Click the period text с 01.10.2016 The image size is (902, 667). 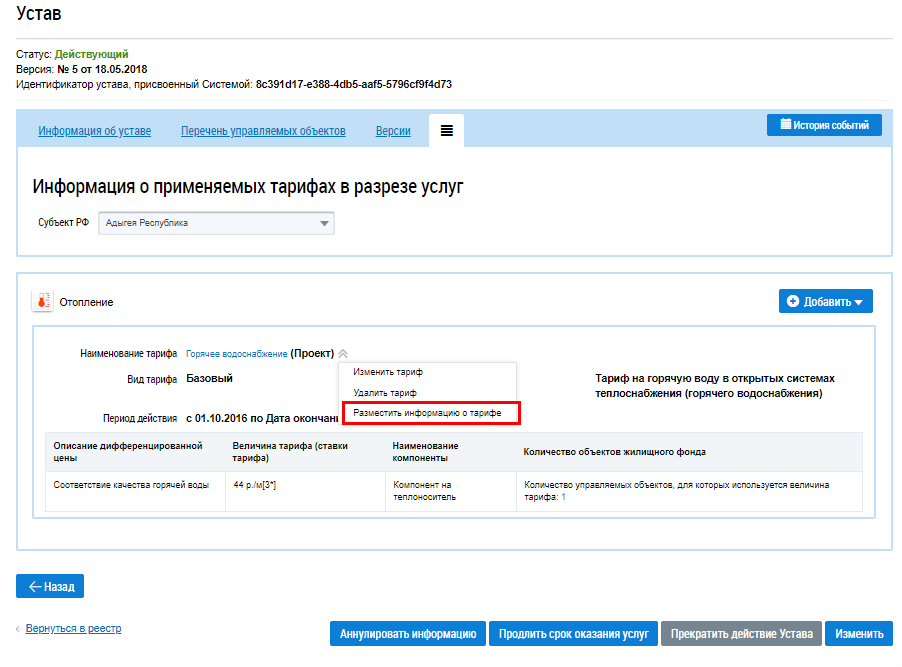[216, 418]
